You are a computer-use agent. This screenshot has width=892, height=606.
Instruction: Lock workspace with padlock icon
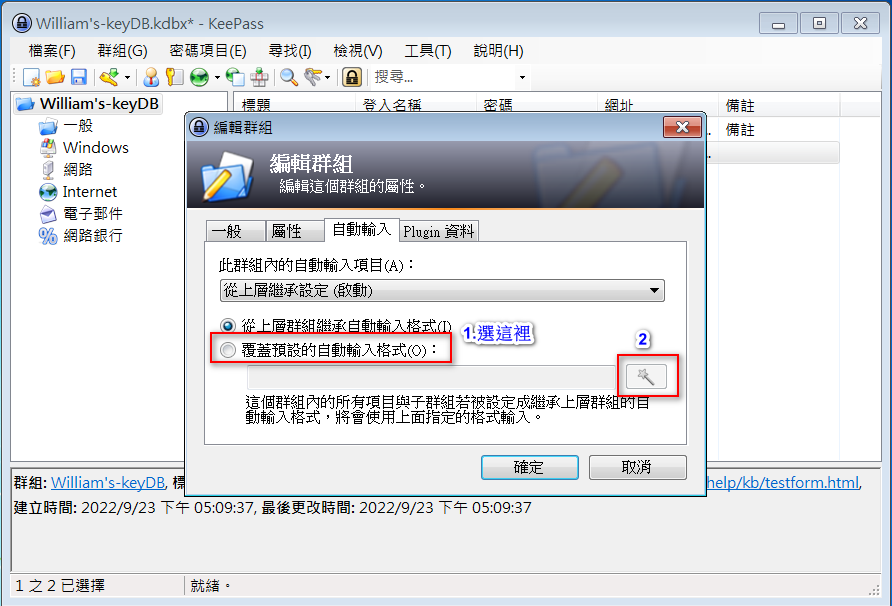tap(352, 77)
